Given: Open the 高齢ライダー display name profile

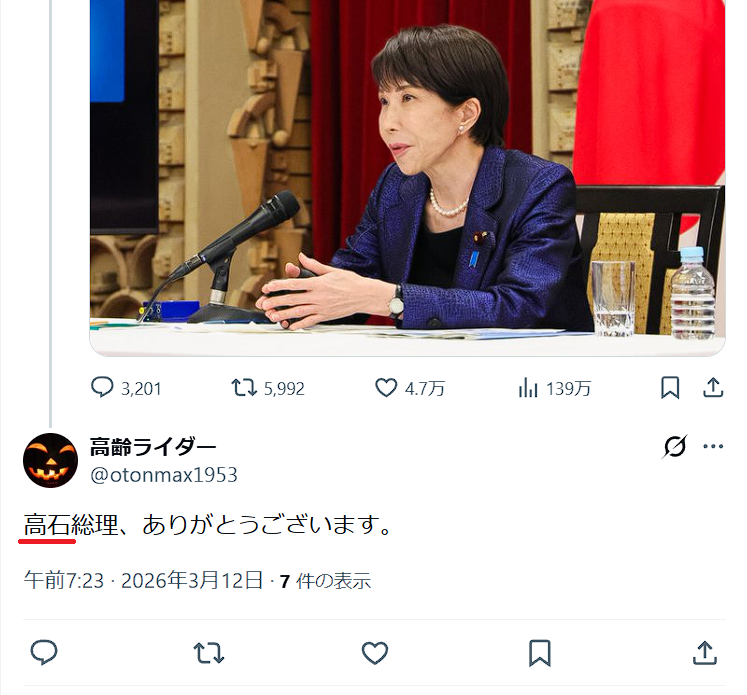Looking at the screenshot, I should click(x=153, y=447).
